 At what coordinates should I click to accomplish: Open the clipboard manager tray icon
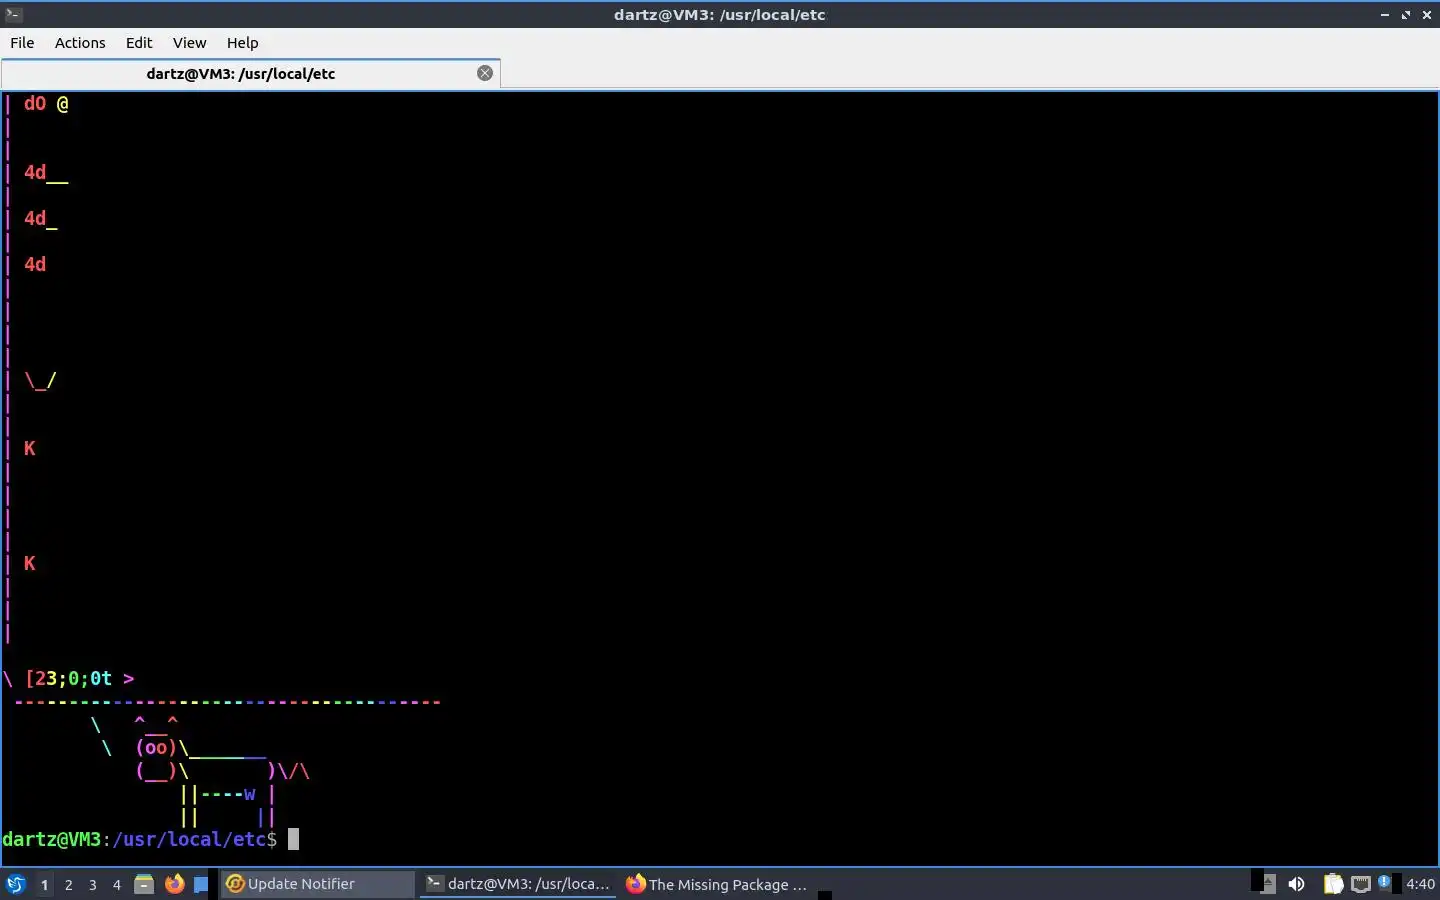[x=1333, y=884]
